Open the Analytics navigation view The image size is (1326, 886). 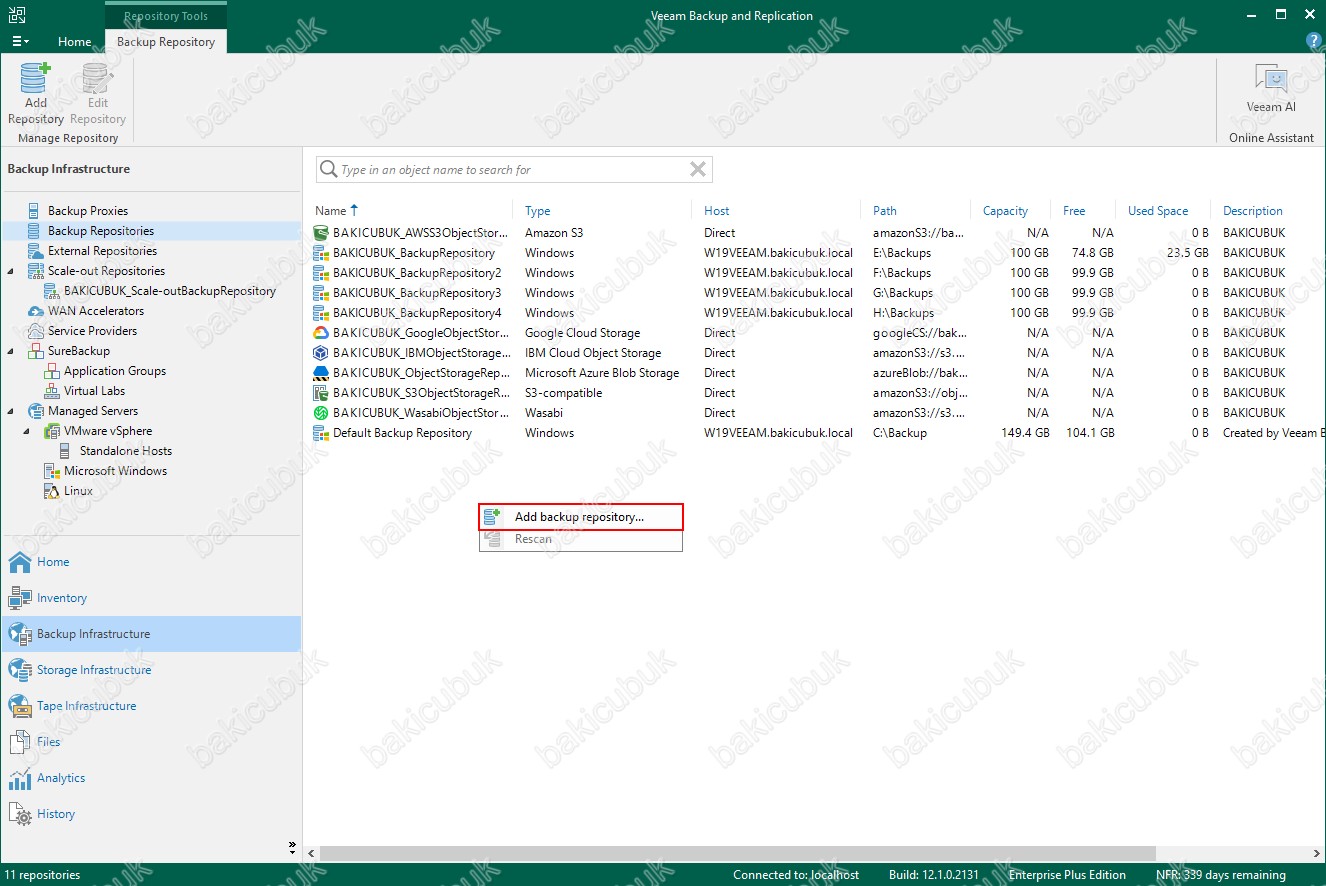[150, 778]
